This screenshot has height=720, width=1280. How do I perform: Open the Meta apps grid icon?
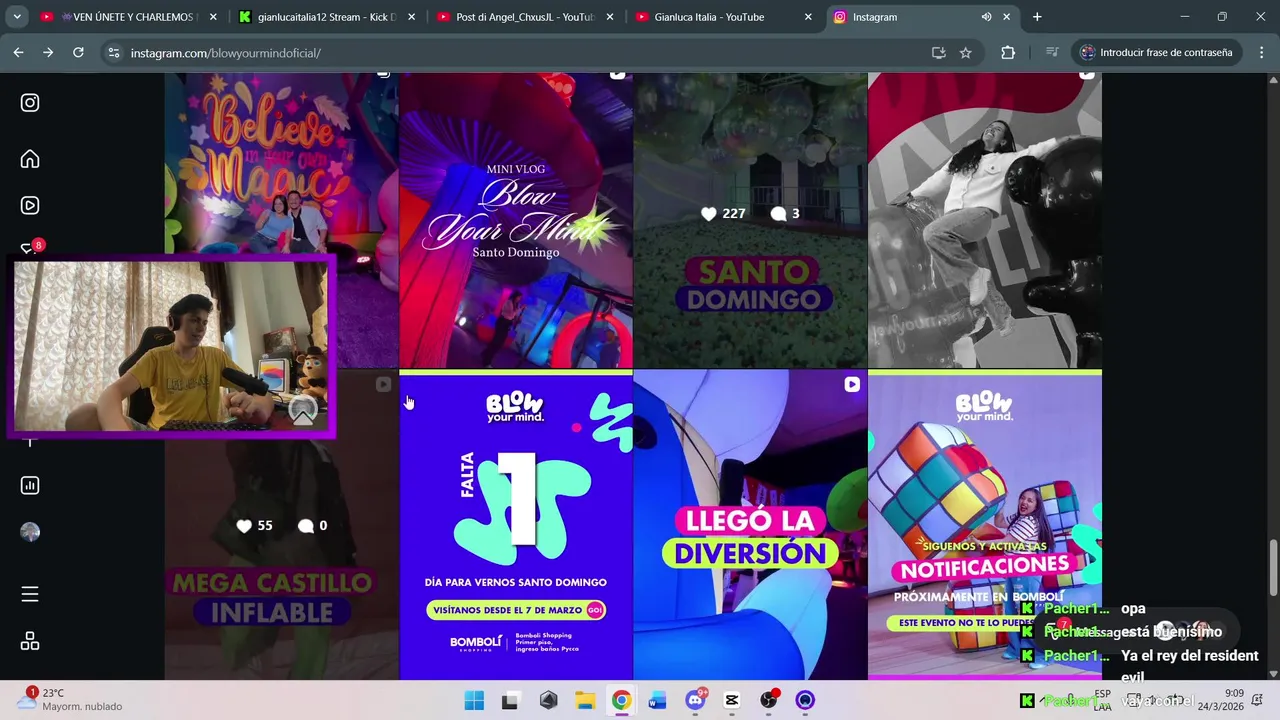[x=30, y=641]
